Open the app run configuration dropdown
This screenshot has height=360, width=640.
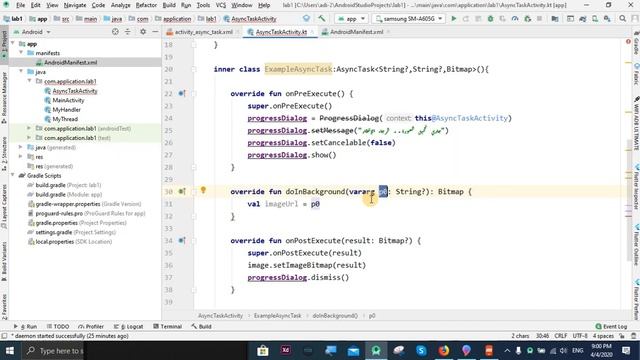click(351, 19)
